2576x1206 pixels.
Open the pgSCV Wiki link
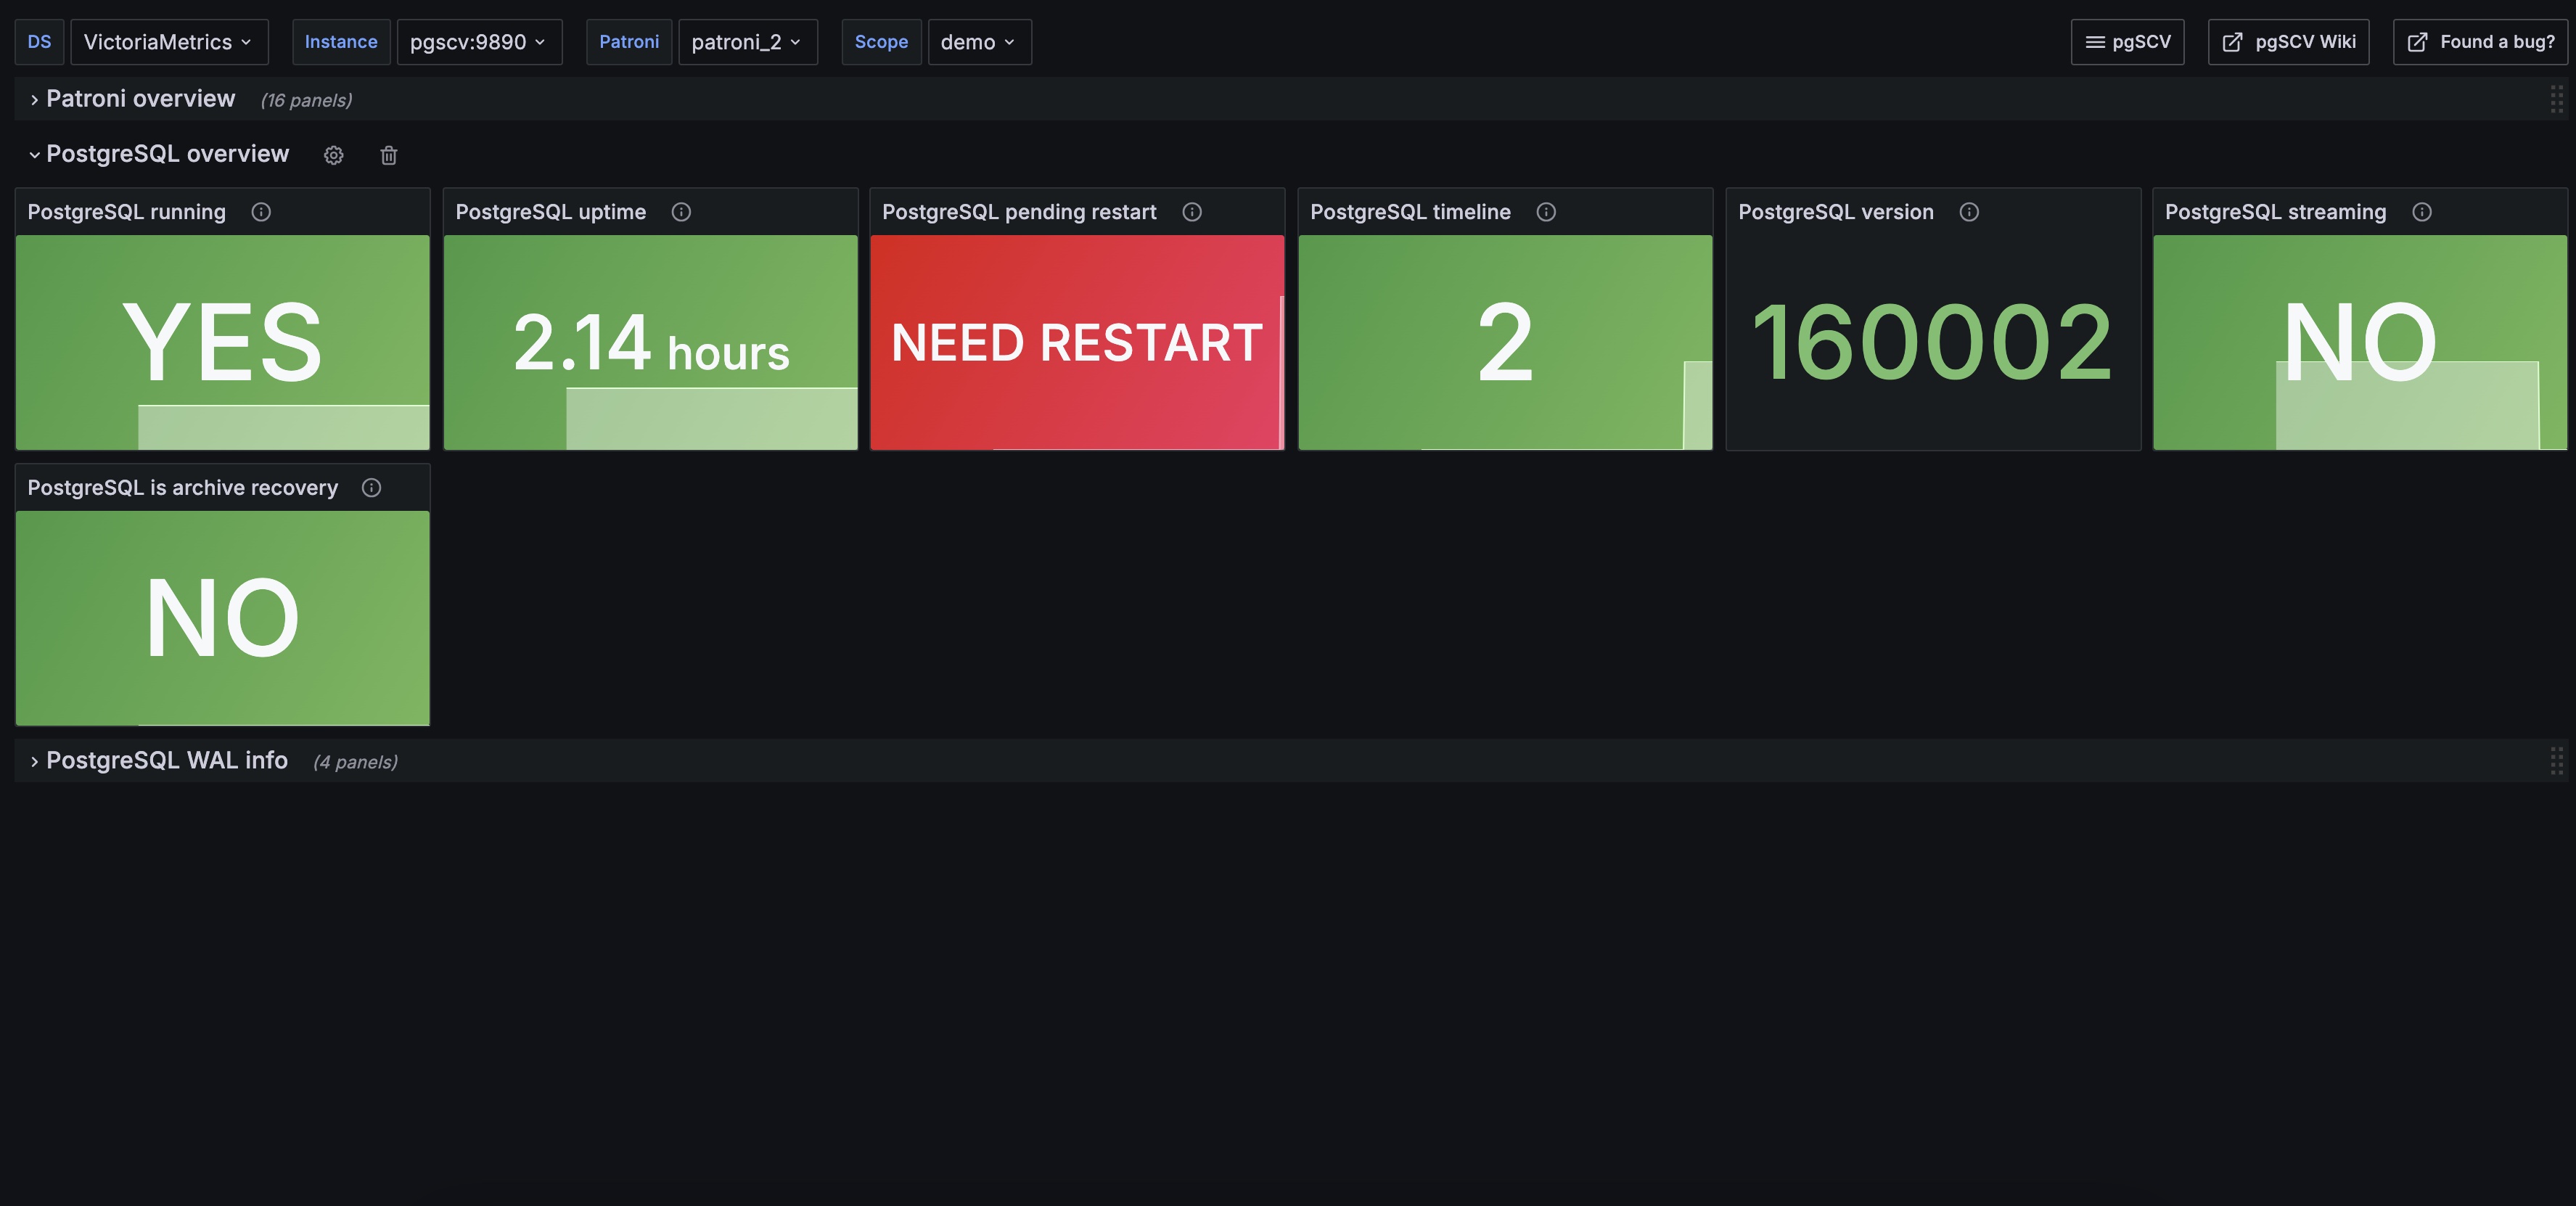(2288, 42)
